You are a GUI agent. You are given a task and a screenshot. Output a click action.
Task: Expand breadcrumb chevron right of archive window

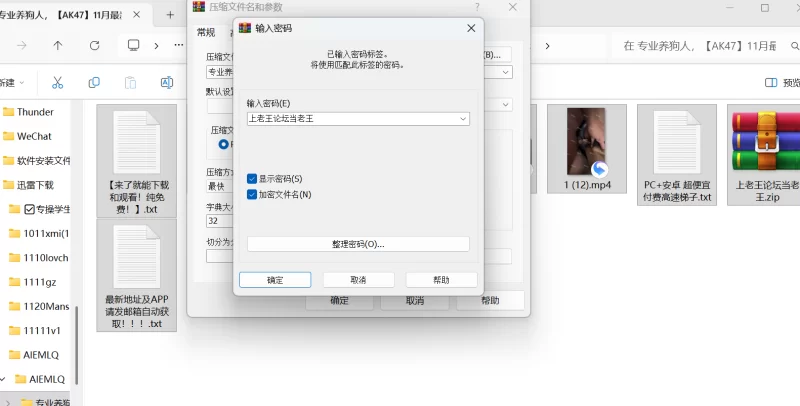[547, 46]
